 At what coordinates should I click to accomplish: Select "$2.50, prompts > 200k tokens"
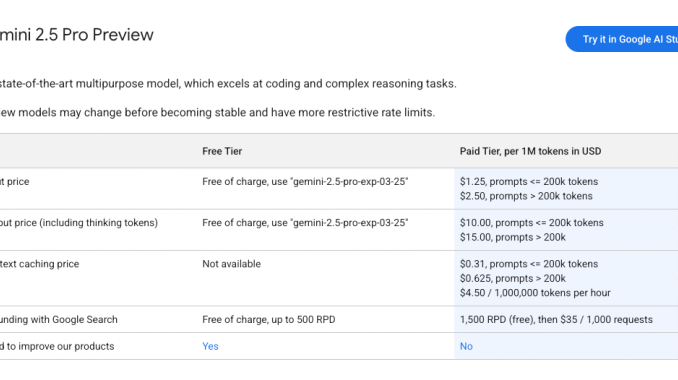tap(526, 196)
